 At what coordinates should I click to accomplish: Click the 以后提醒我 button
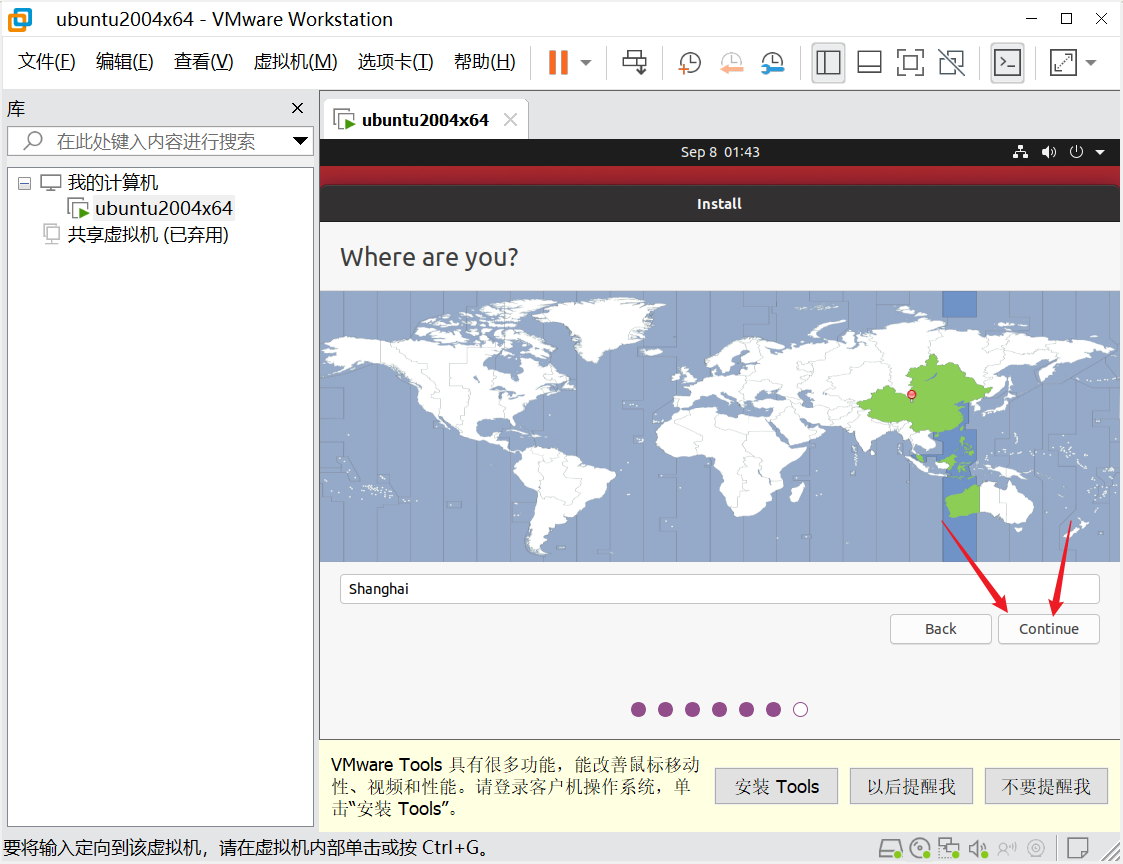[x=911, y=787]
